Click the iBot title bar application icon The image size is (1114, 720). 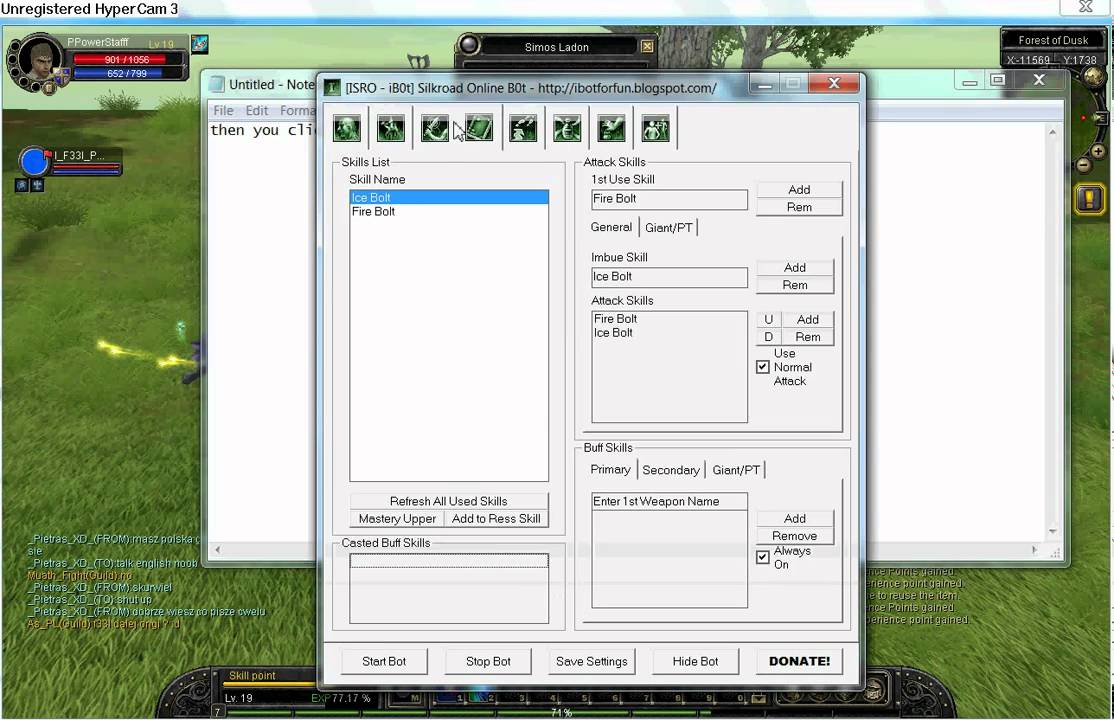[332, 87]
